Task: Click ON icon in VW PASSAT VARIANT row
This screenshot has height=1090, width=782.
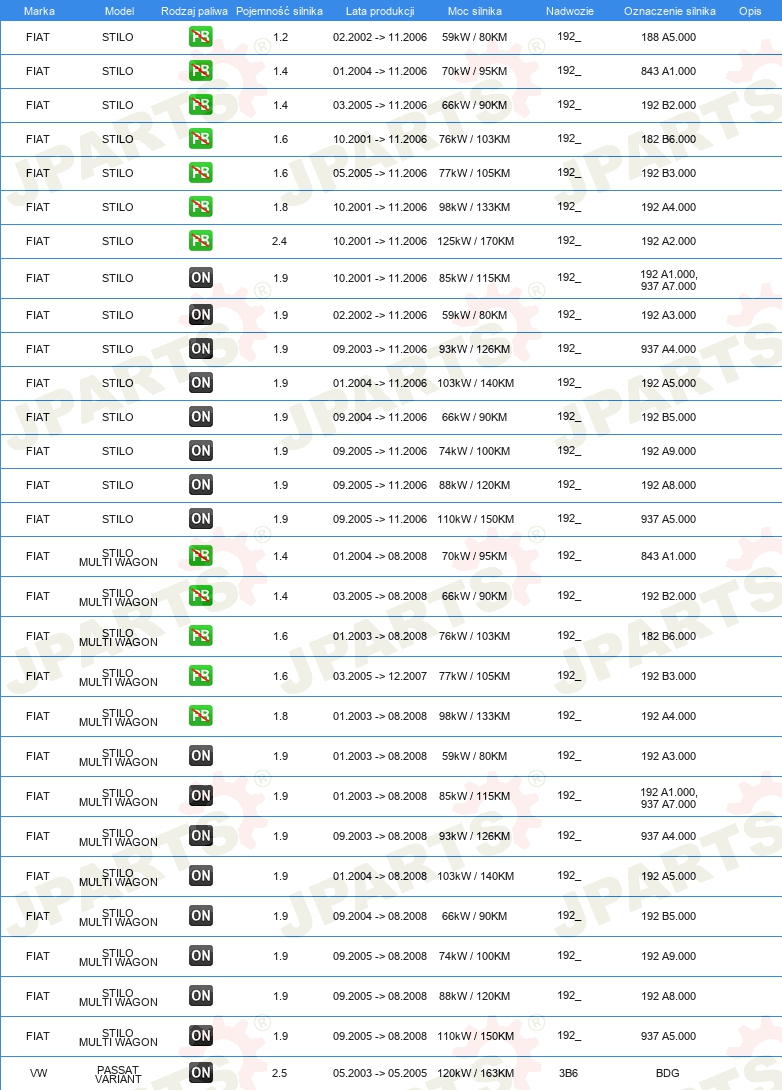Action: 200,1073
